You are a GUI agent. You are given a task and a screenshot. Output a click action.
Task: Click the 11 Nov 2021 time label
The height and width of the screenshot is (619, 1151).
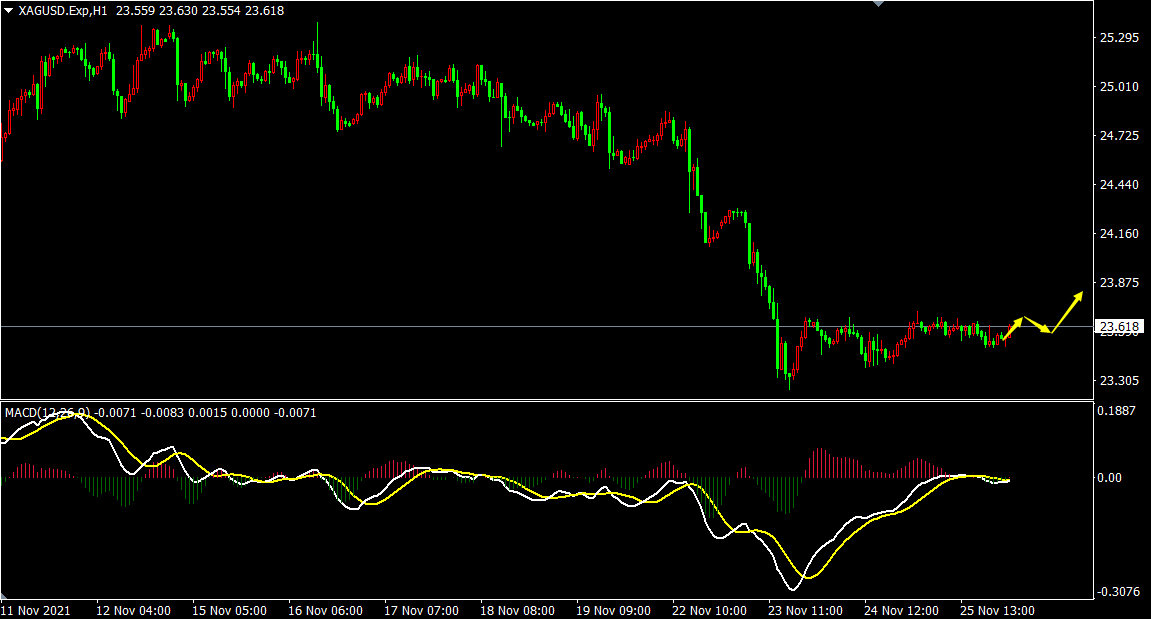tap(36, 610)
